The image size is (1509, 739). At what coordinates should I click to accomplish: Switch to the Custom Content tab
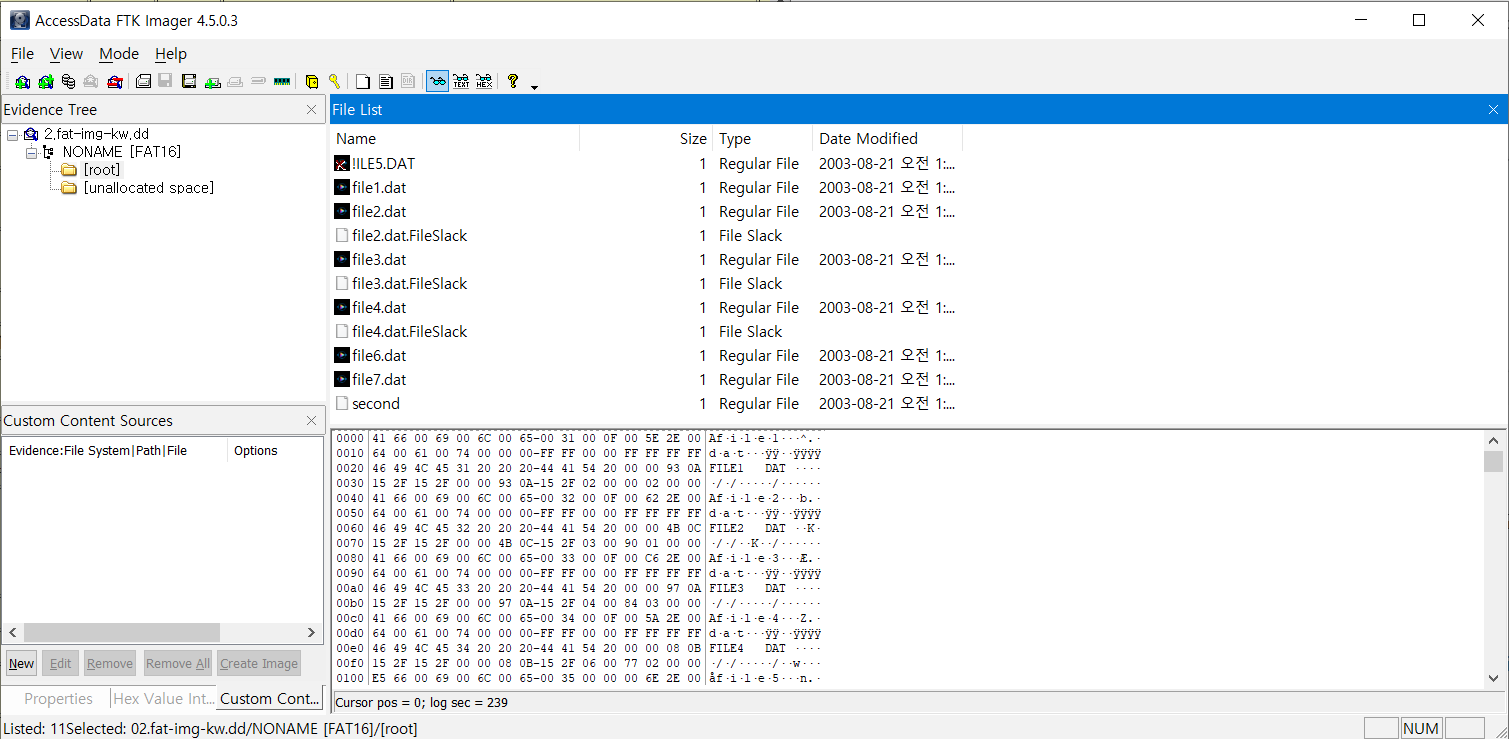point(270,699)
